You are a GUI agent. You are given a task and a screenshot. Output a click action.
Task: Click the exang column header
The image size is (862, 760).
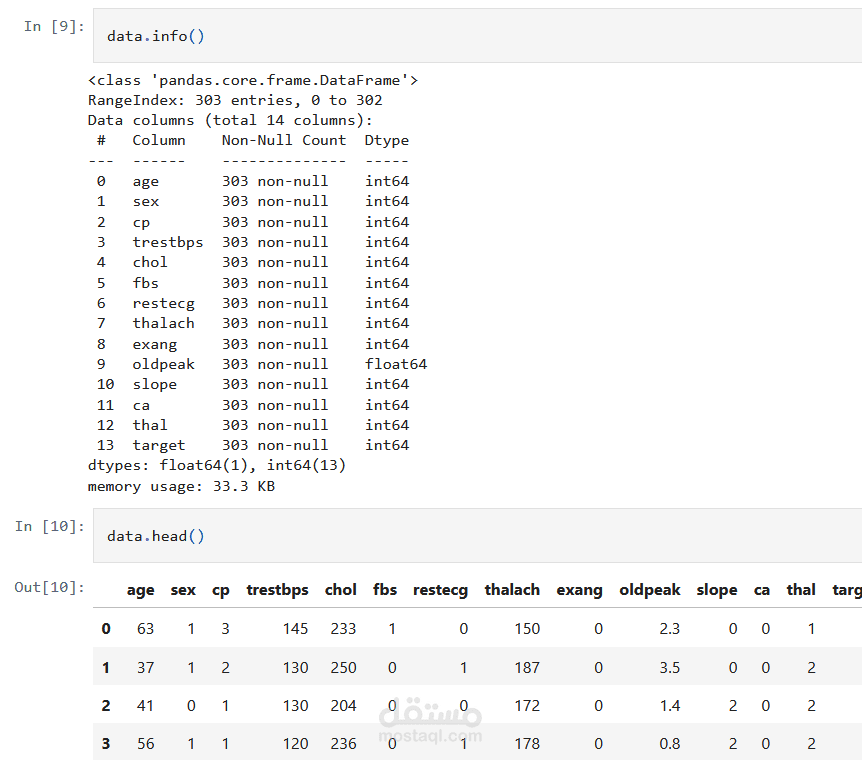[x=579, y=590]
